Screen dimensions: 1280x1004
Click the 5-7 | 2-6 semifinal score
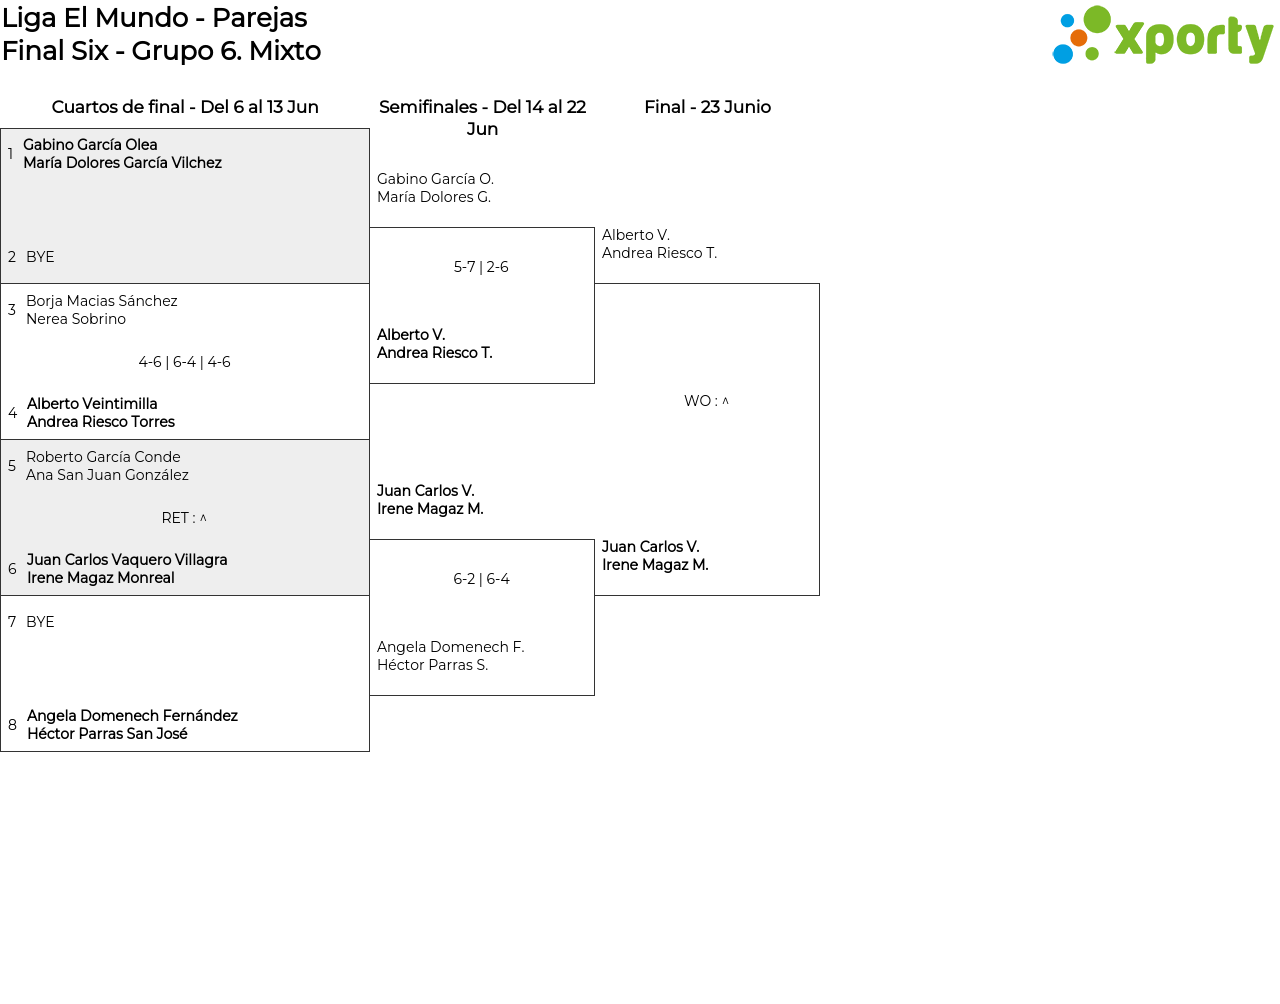coord(481,267)
